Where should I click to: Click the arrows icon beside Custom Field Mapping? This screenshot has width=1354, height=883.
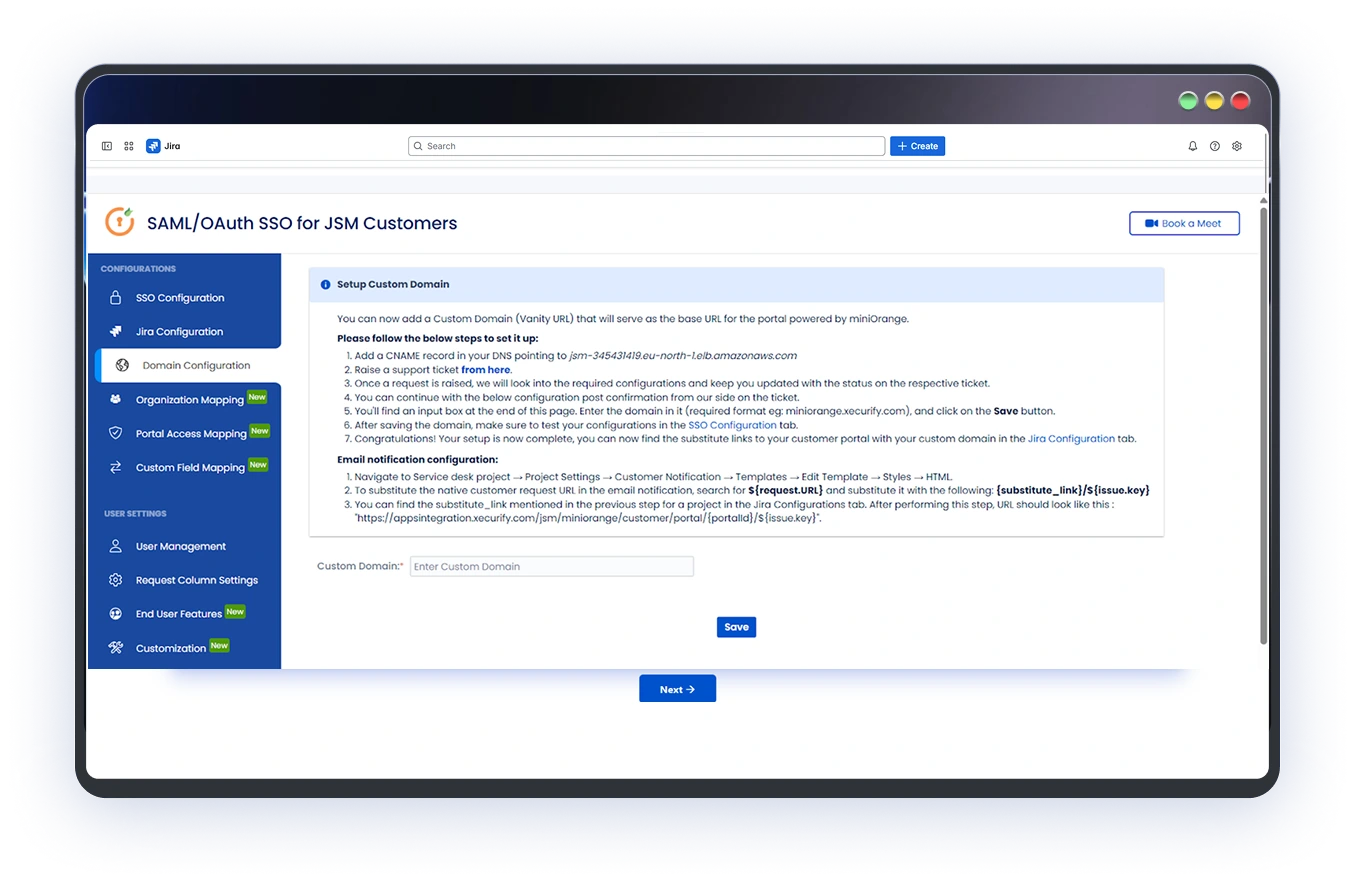(x=115, y=467)
